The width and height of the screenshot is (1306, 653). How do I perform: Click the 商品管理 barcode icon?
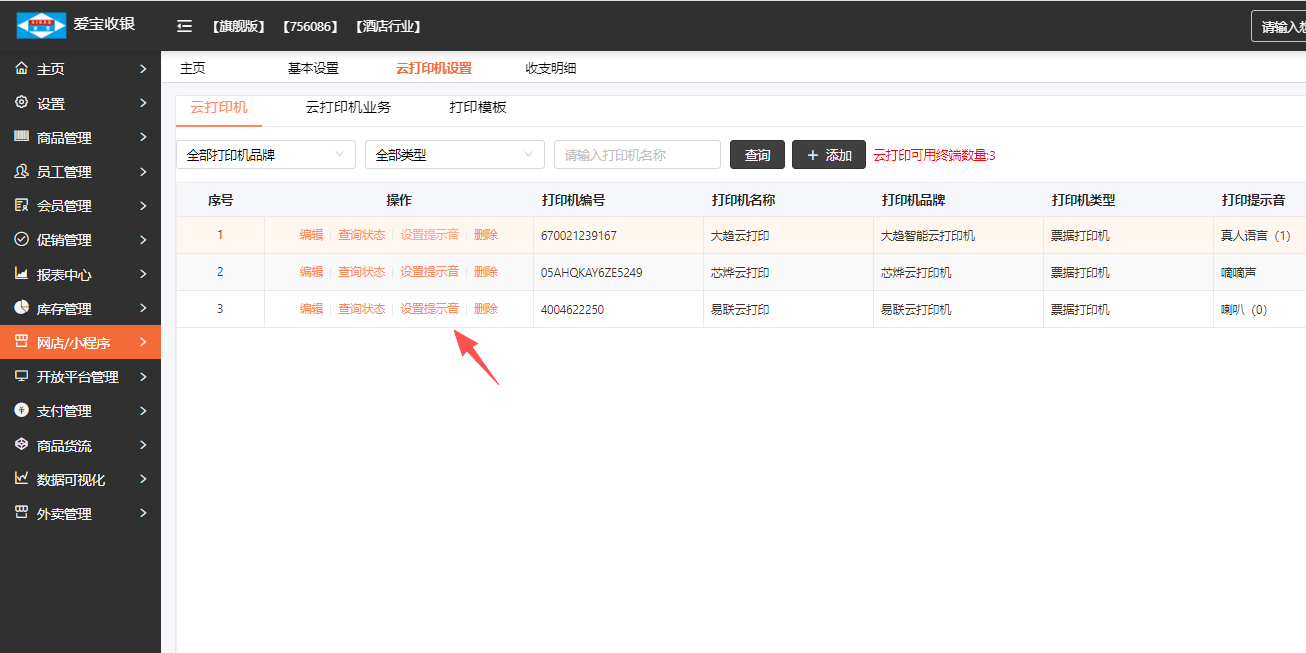point(22,137)
